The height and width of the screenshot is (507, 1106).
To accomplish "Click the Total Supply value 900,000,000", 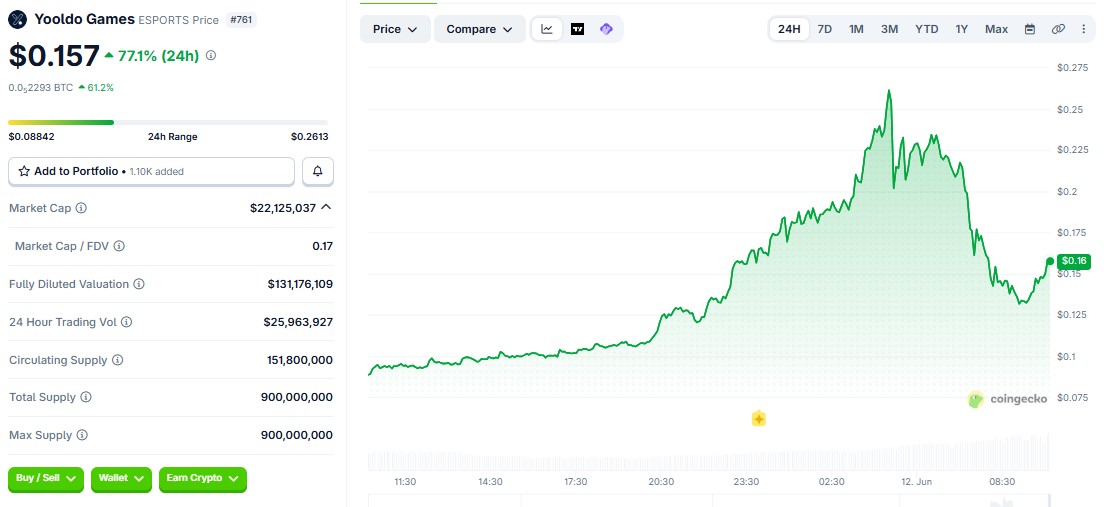I will pyautogui.click(x=297, y=398).
